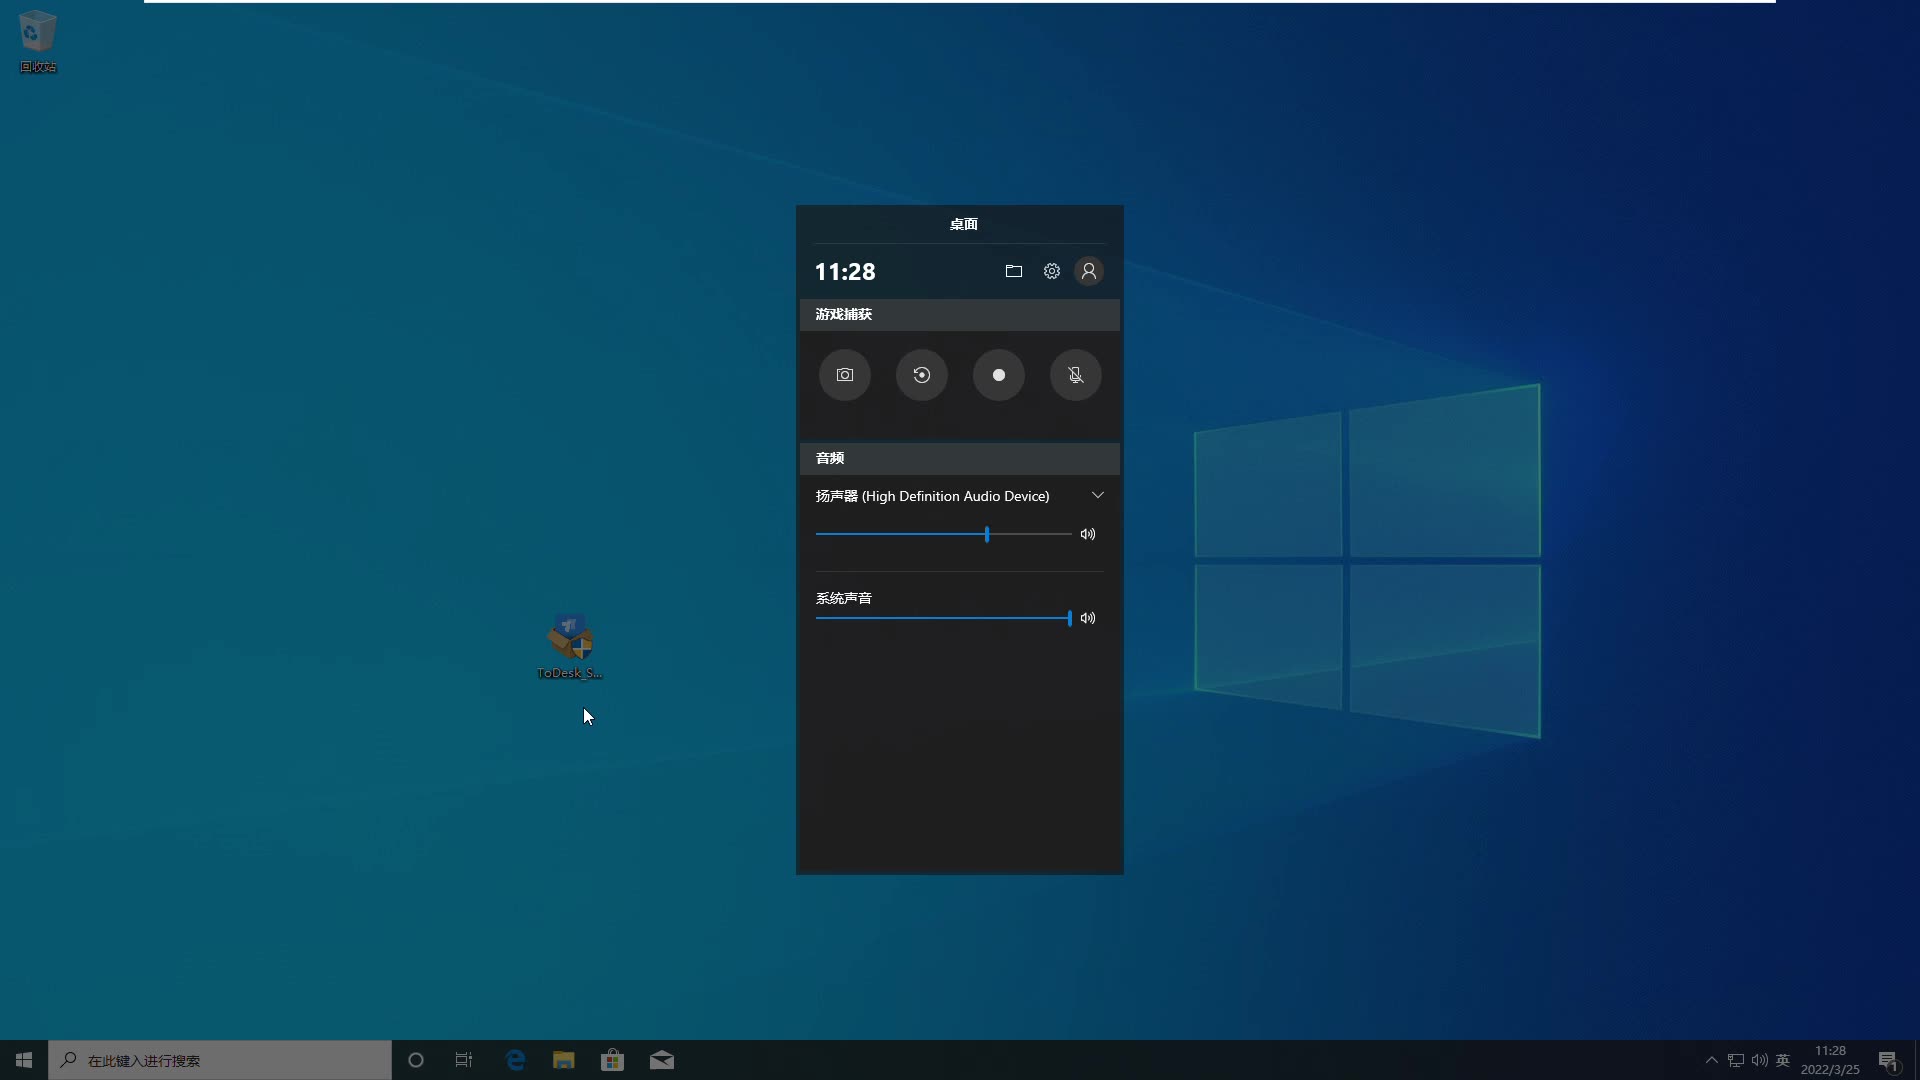Click the record last 30 seconds button
The height and width of the screenshot is (1080, 1920).
click(922, 375)
